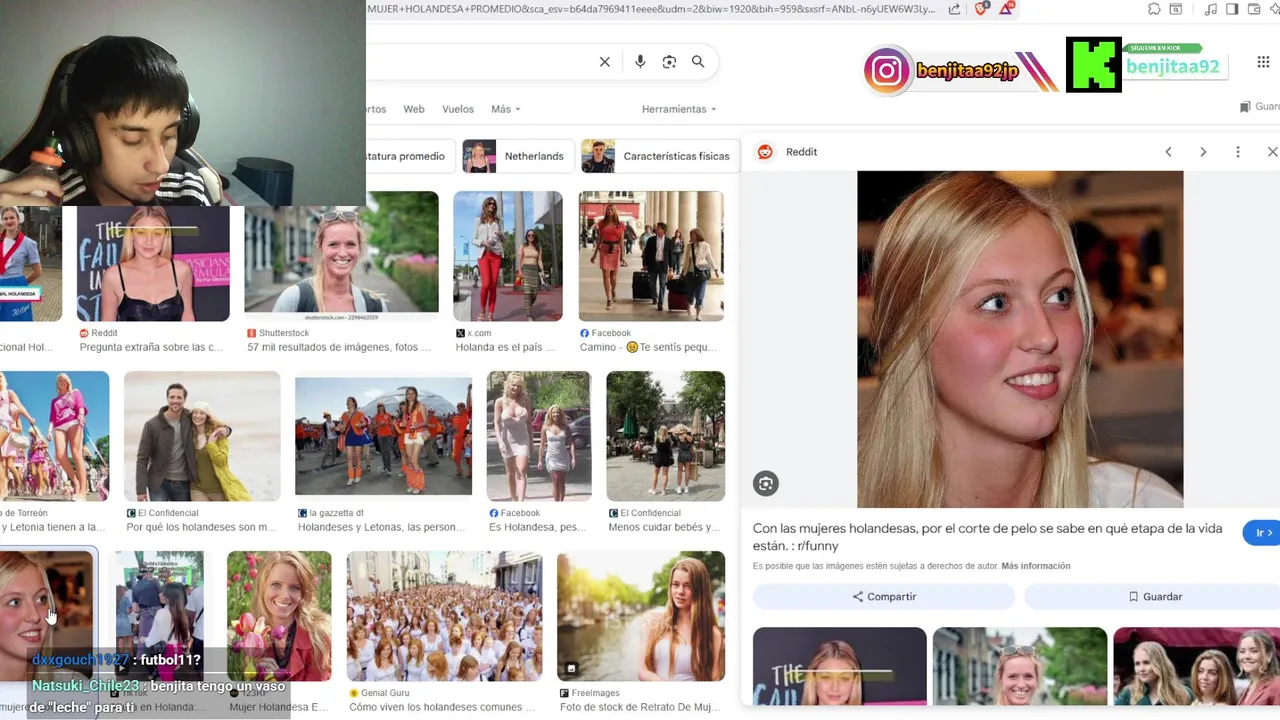Open the Reddit Pregunta extraña thumbnail

click(x=153, y=264)
